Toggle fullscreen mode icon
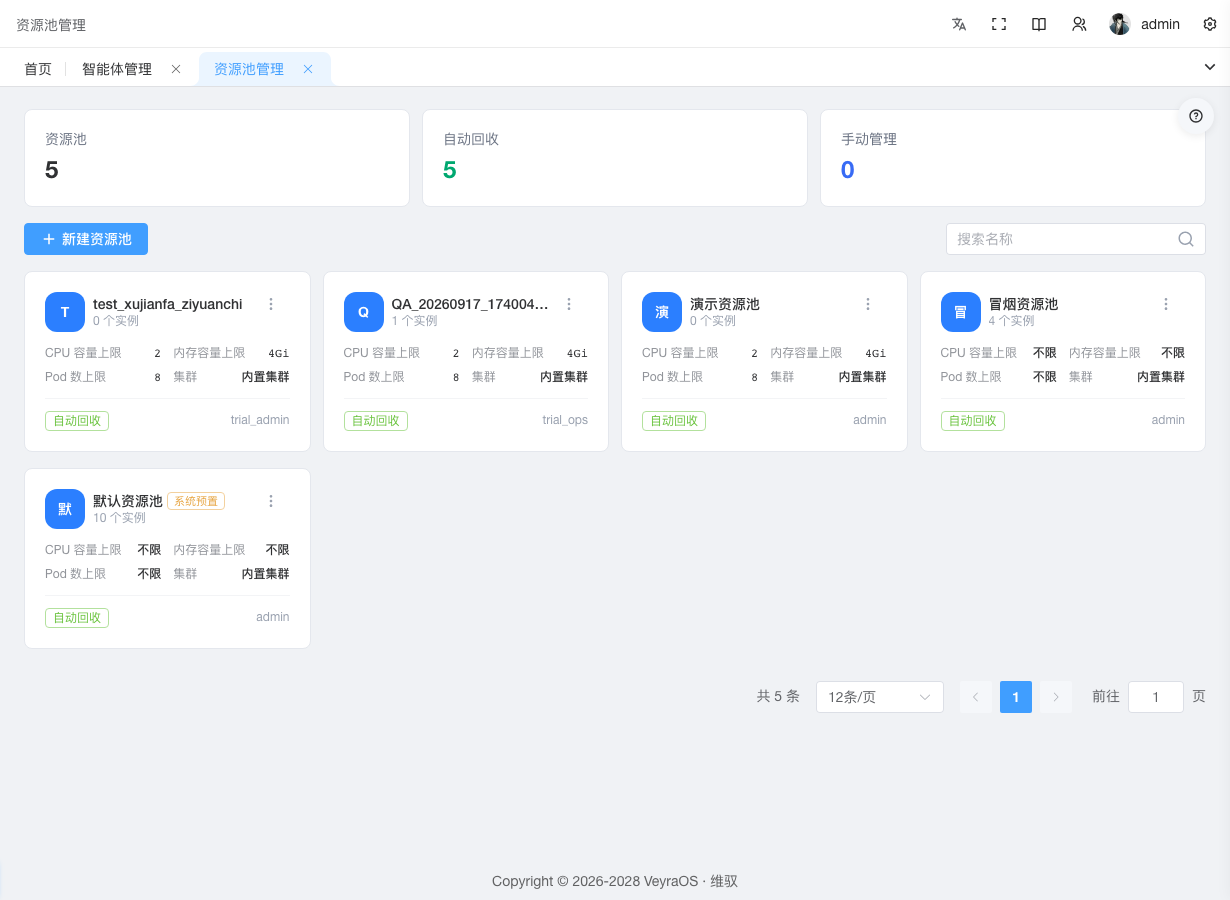The image size is (1230, 900). coord(999,24)
